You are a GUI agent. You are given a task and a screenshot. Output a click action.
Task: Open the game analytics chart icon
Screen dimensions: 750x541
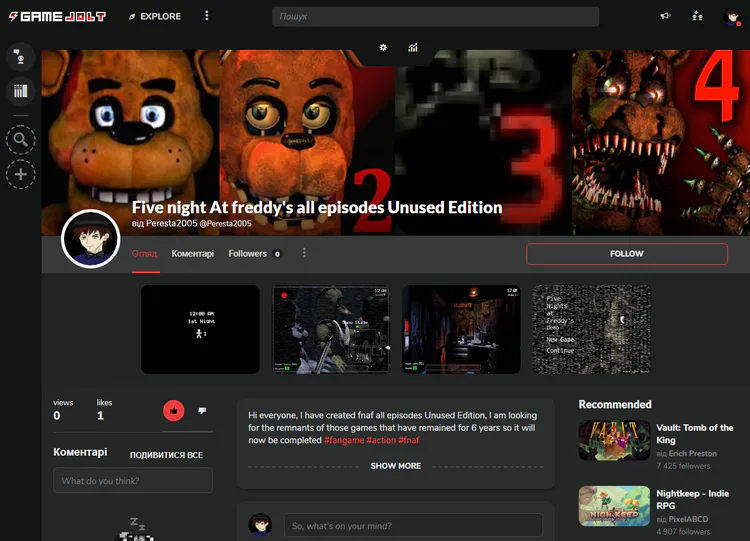coord(413,47)
